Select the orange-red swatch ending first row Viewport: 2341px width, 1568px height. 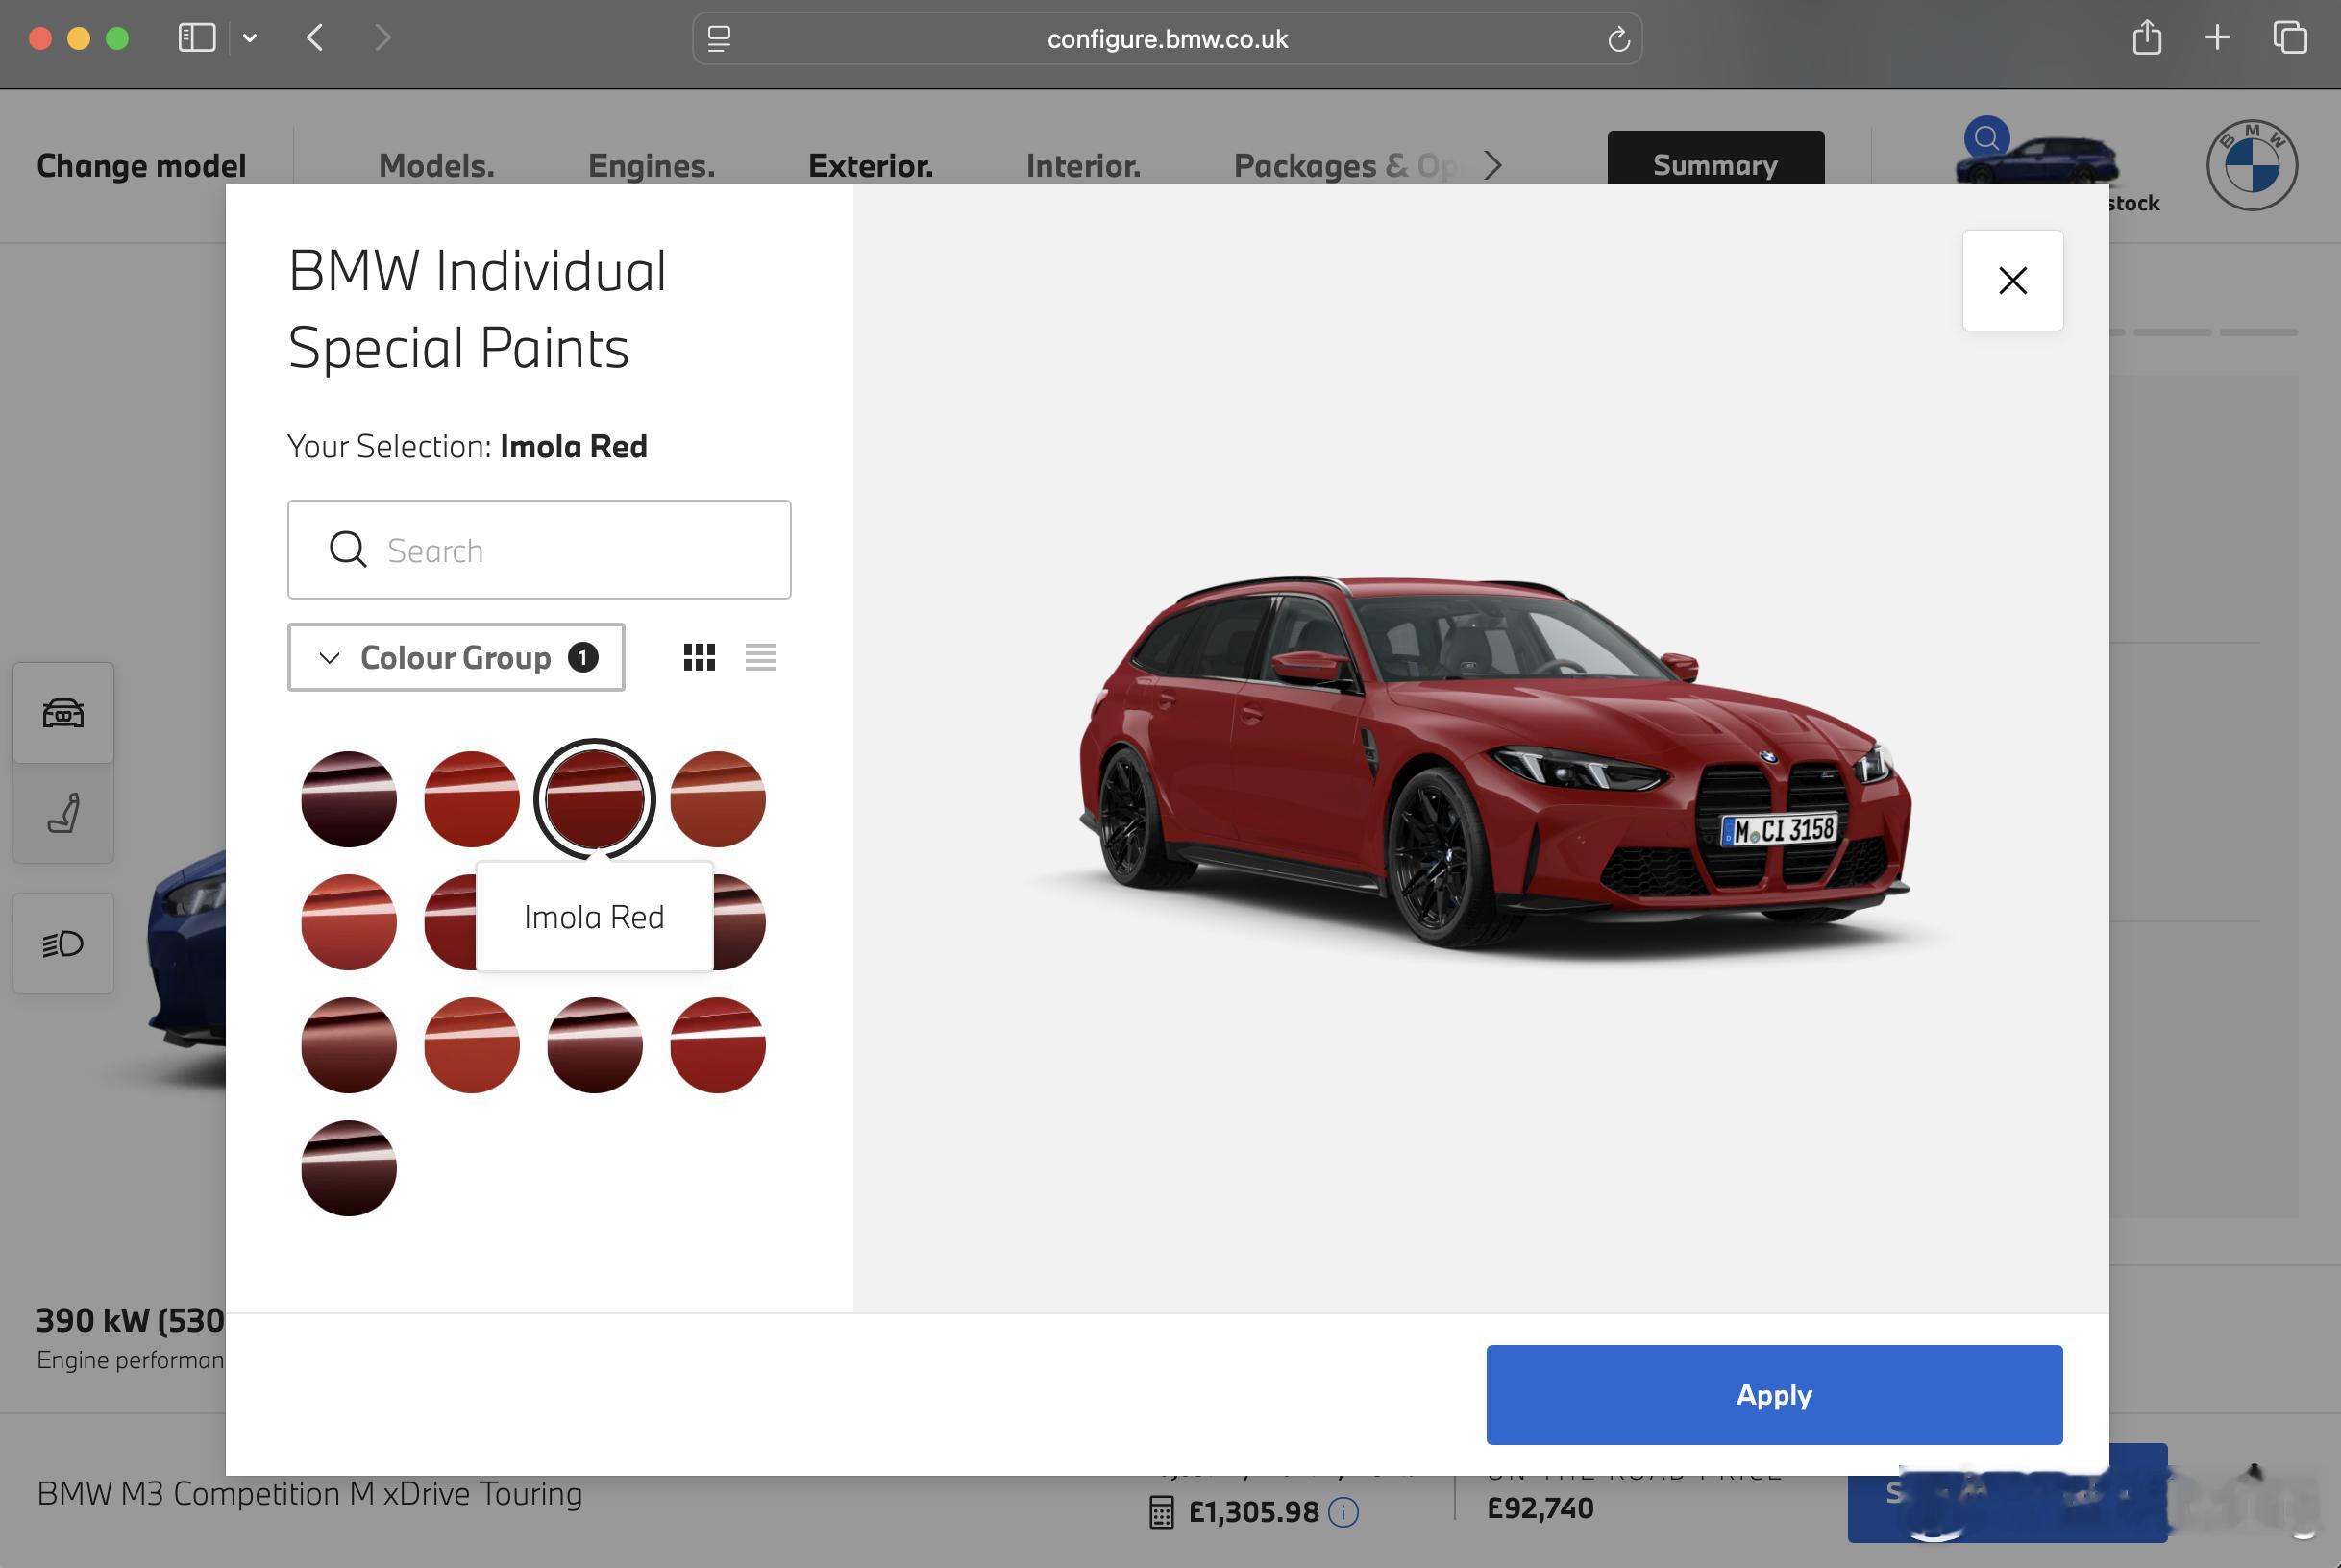718,799
